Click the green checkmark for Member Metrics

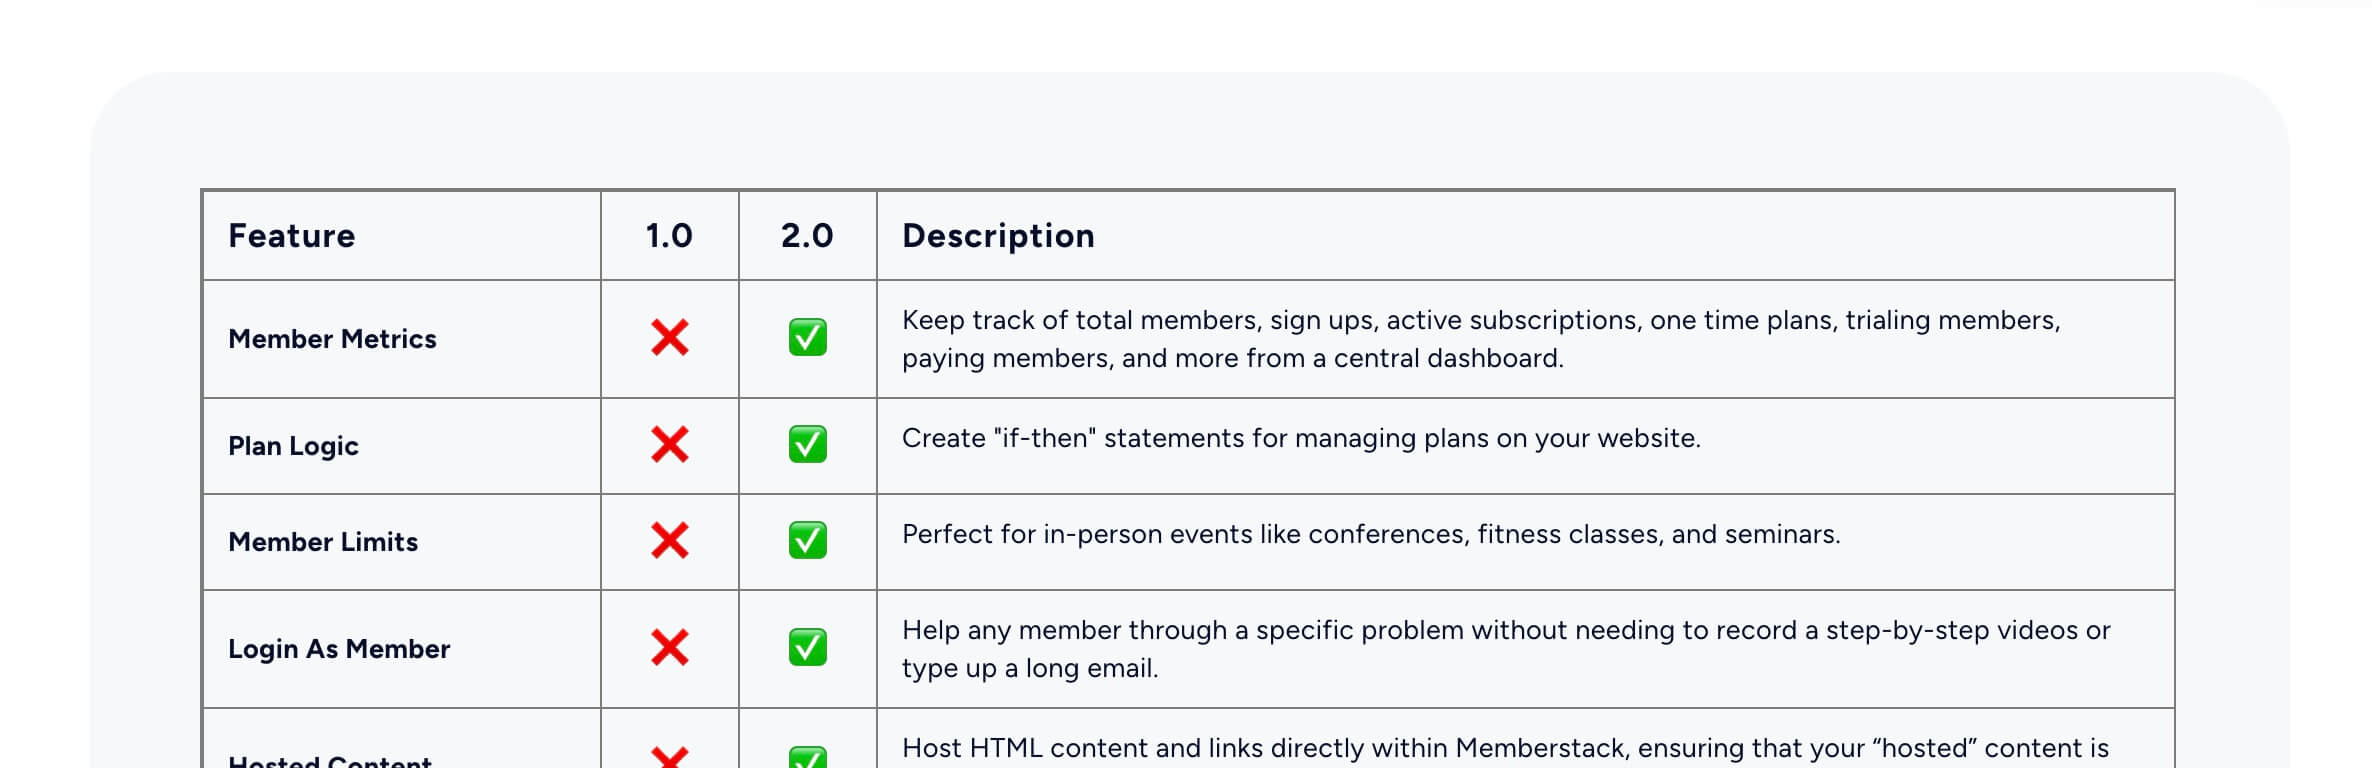click(807, 338)
